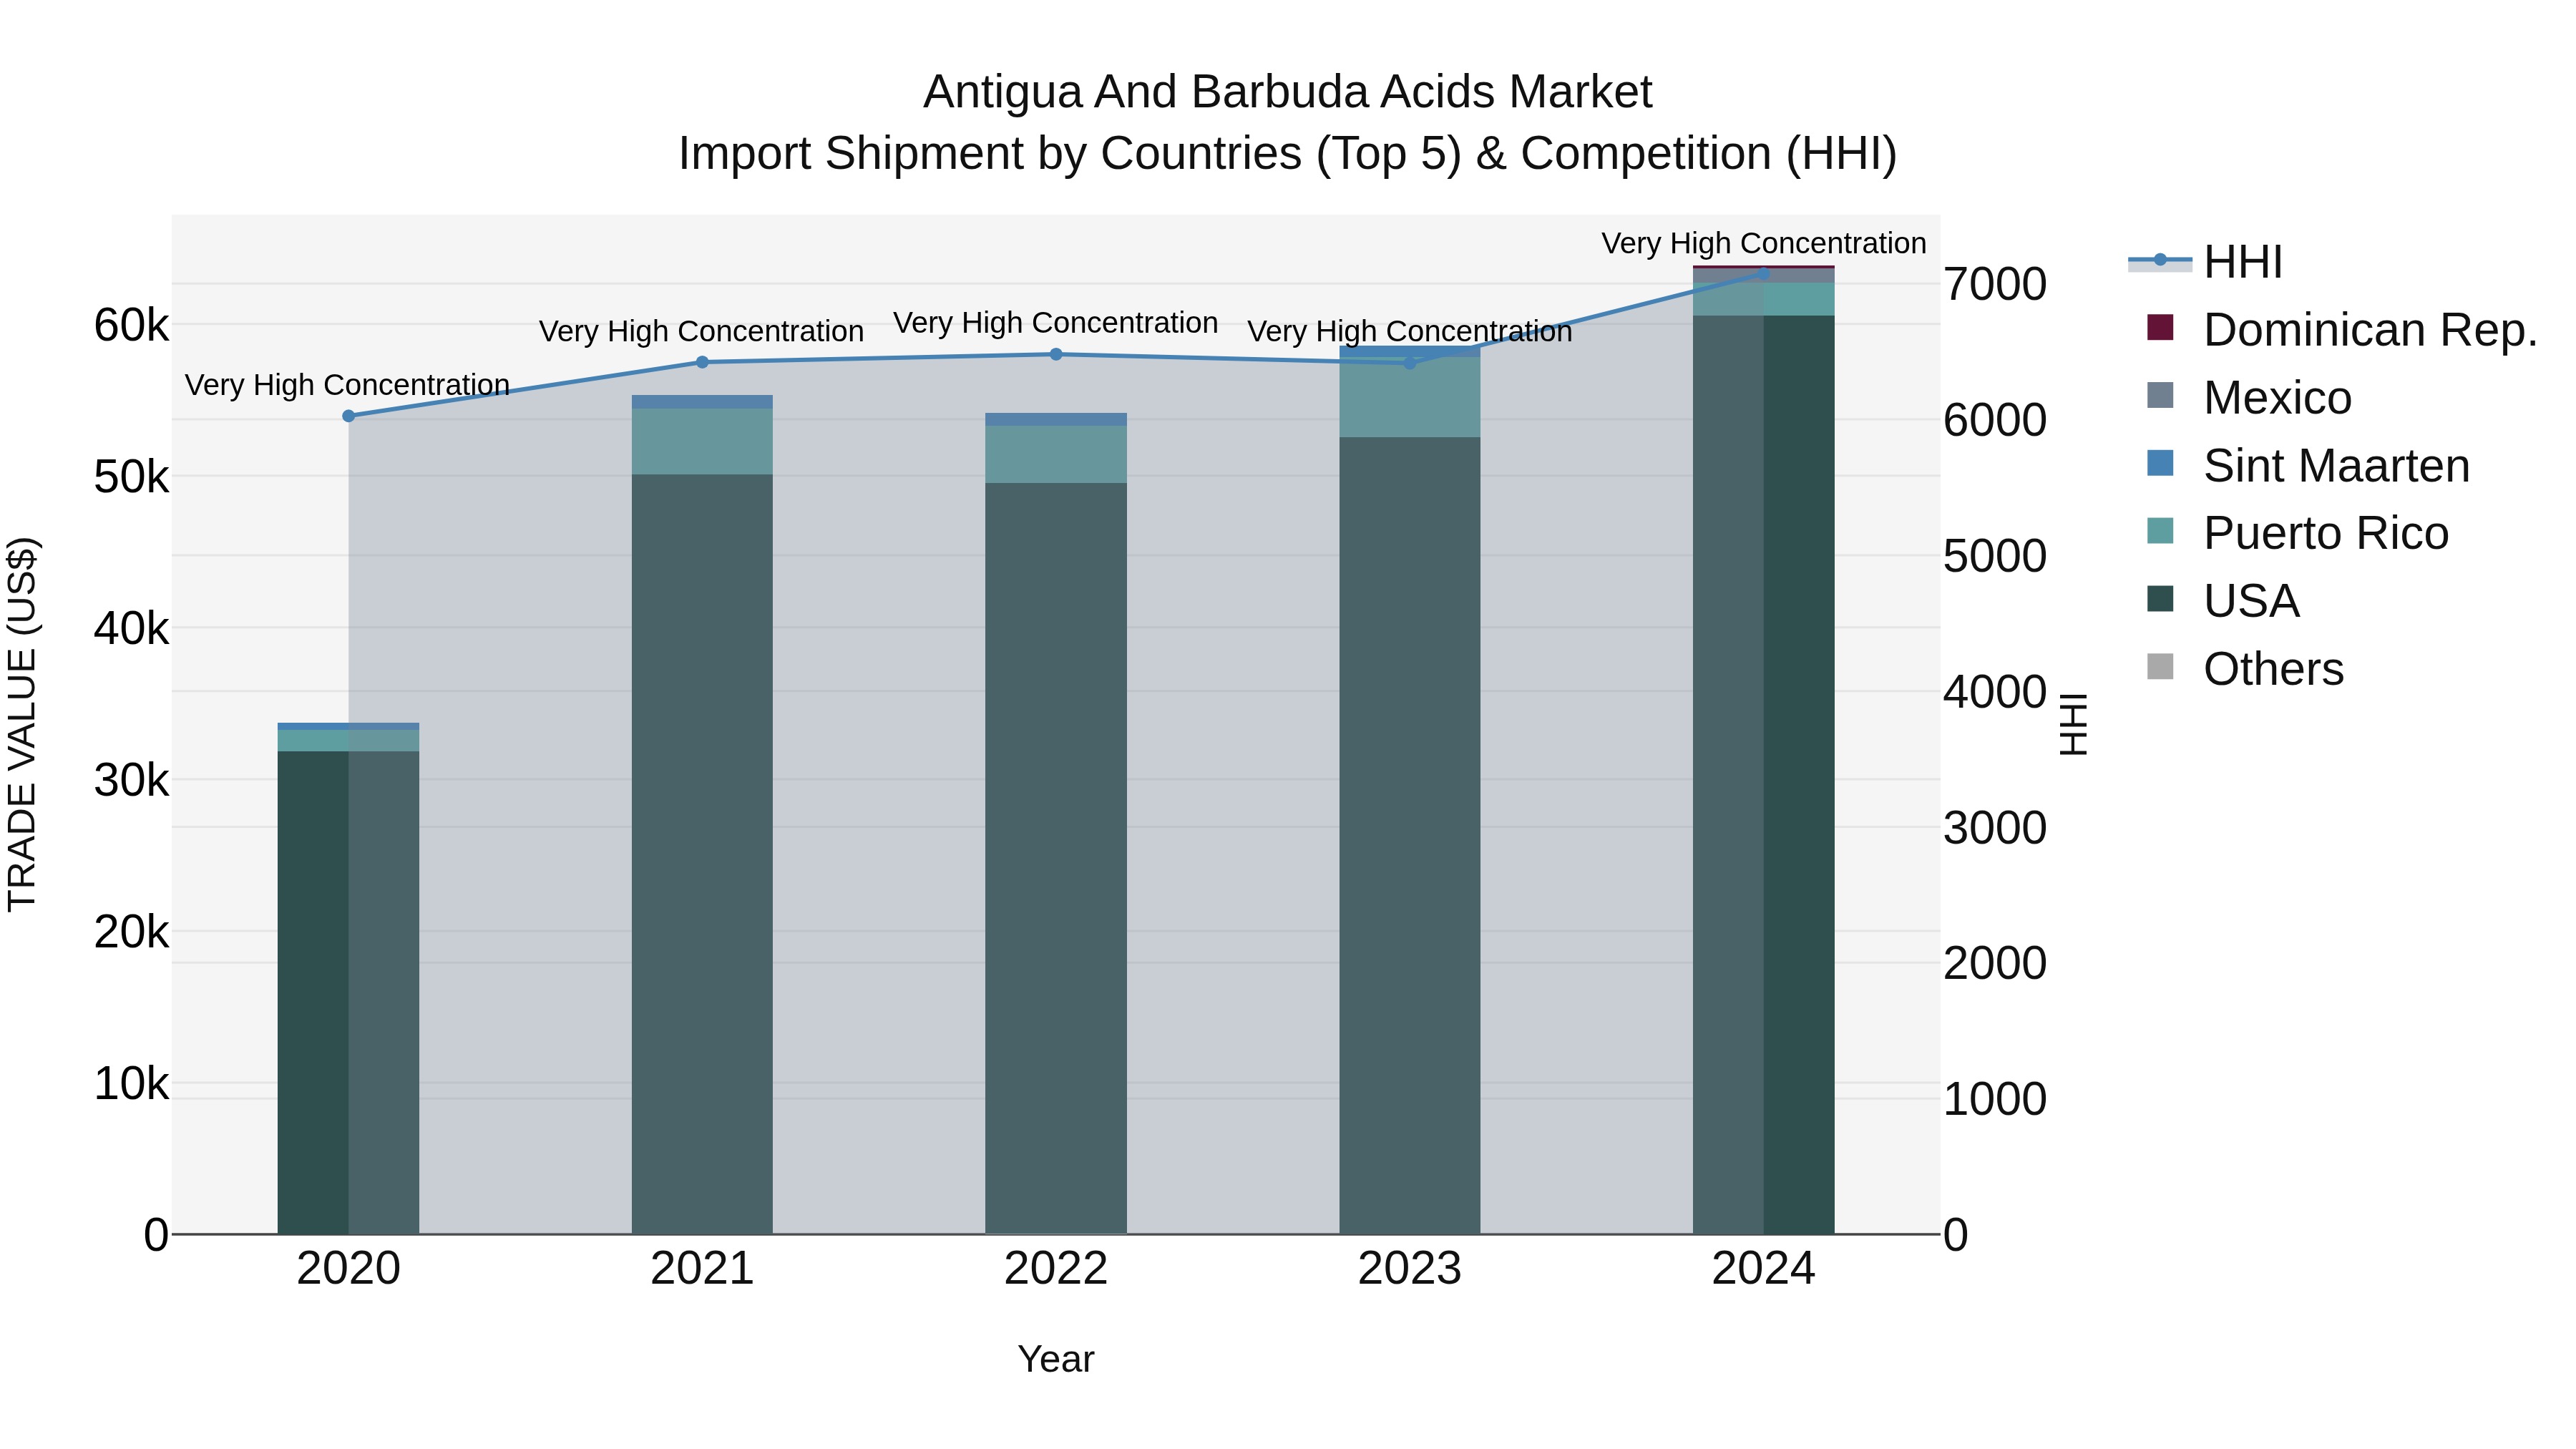Click the 2024 HHI data point
This screenshot has width=2576, height=1449.
tap(1764, 273)
